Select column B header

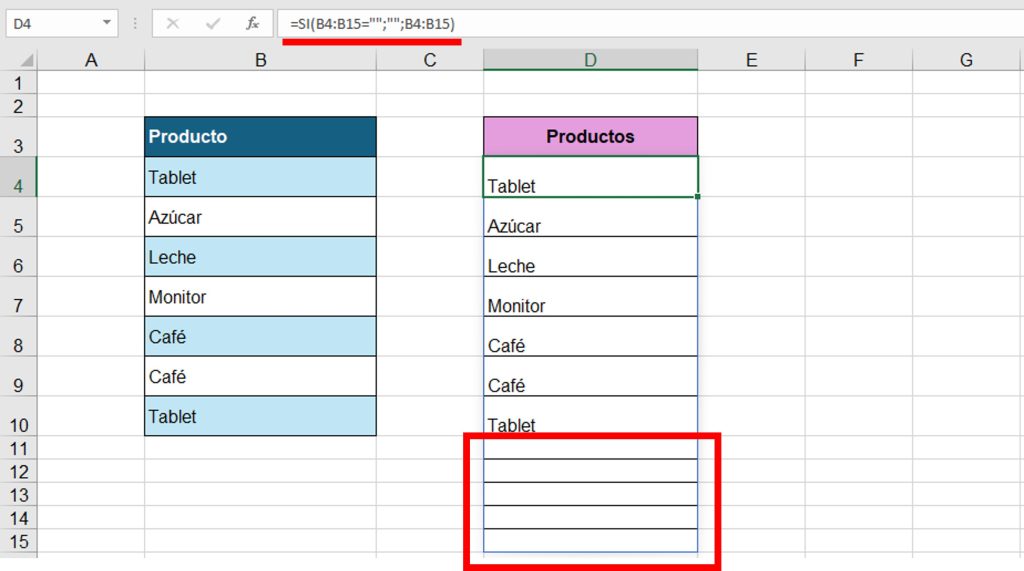[x=260, y=60]
